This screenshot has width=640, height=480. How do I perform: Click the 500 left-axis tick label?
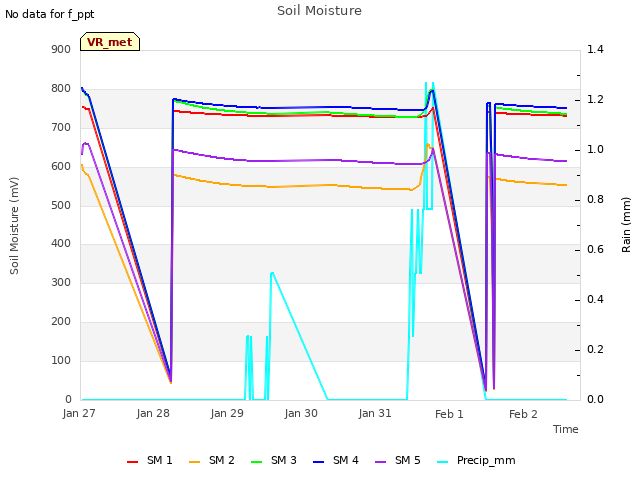click(x=61, y=205)
